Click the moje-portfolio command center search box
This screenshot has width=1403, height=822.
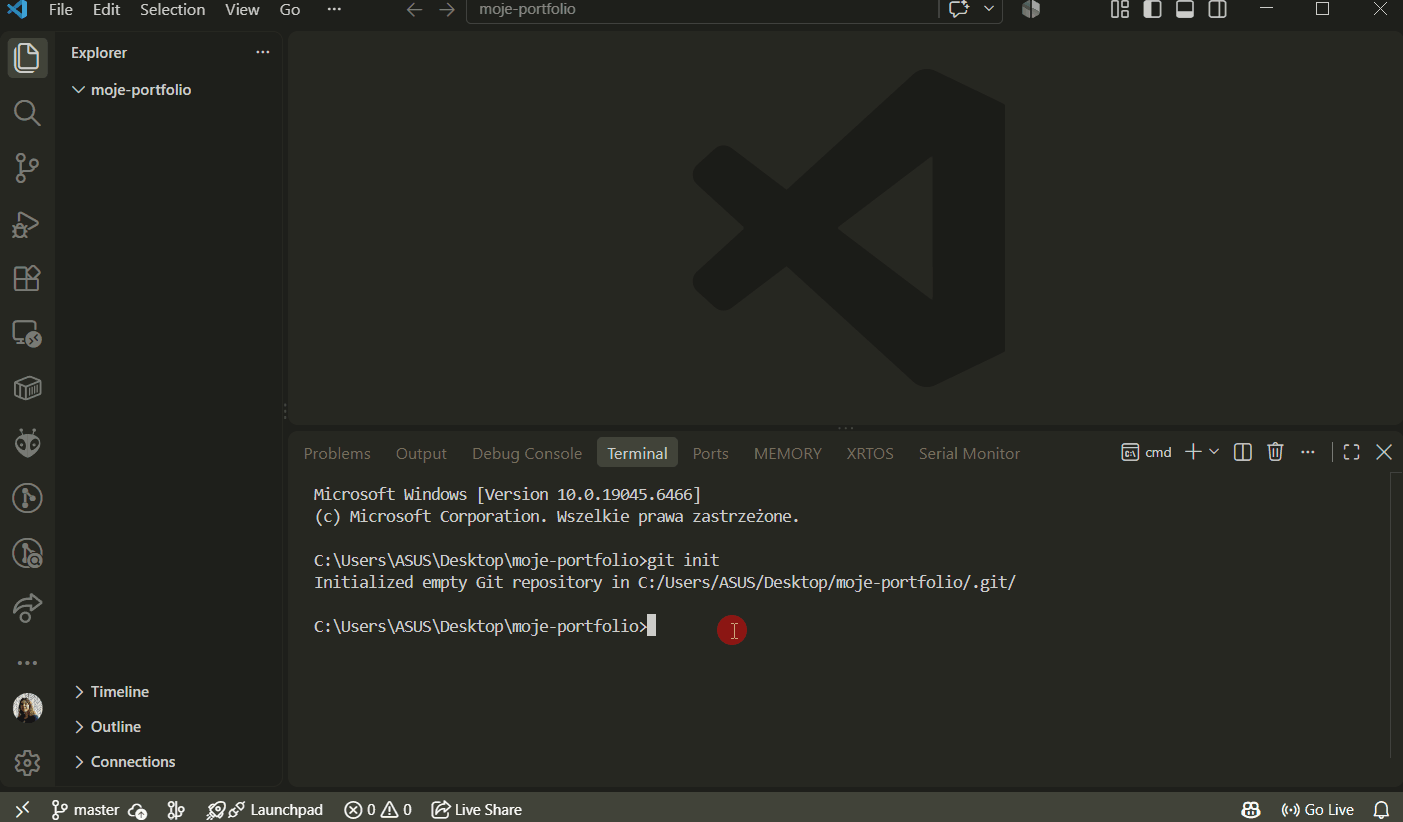(701, 10)
